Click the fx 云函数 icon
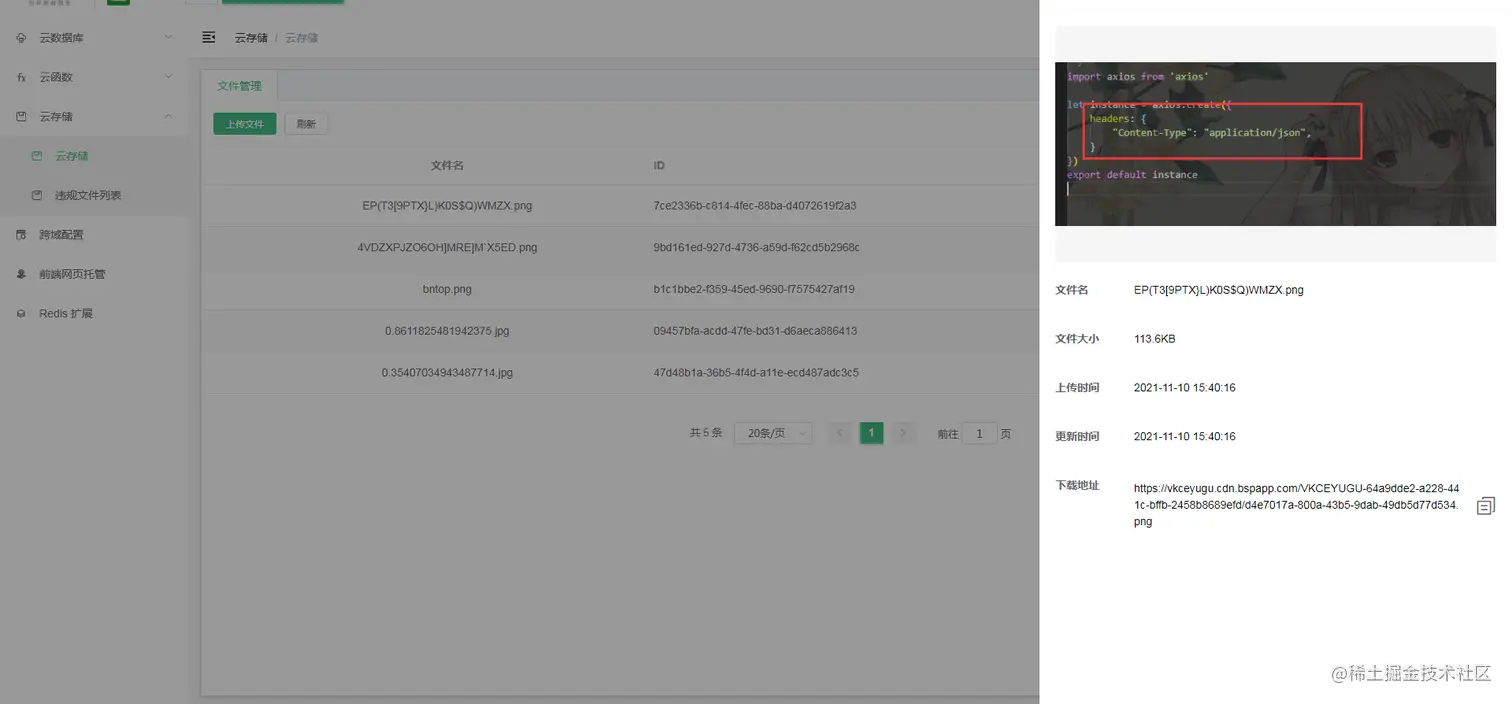Viewport: 1512px width, 704px height. pyautogui.click(x=22, y=77)
